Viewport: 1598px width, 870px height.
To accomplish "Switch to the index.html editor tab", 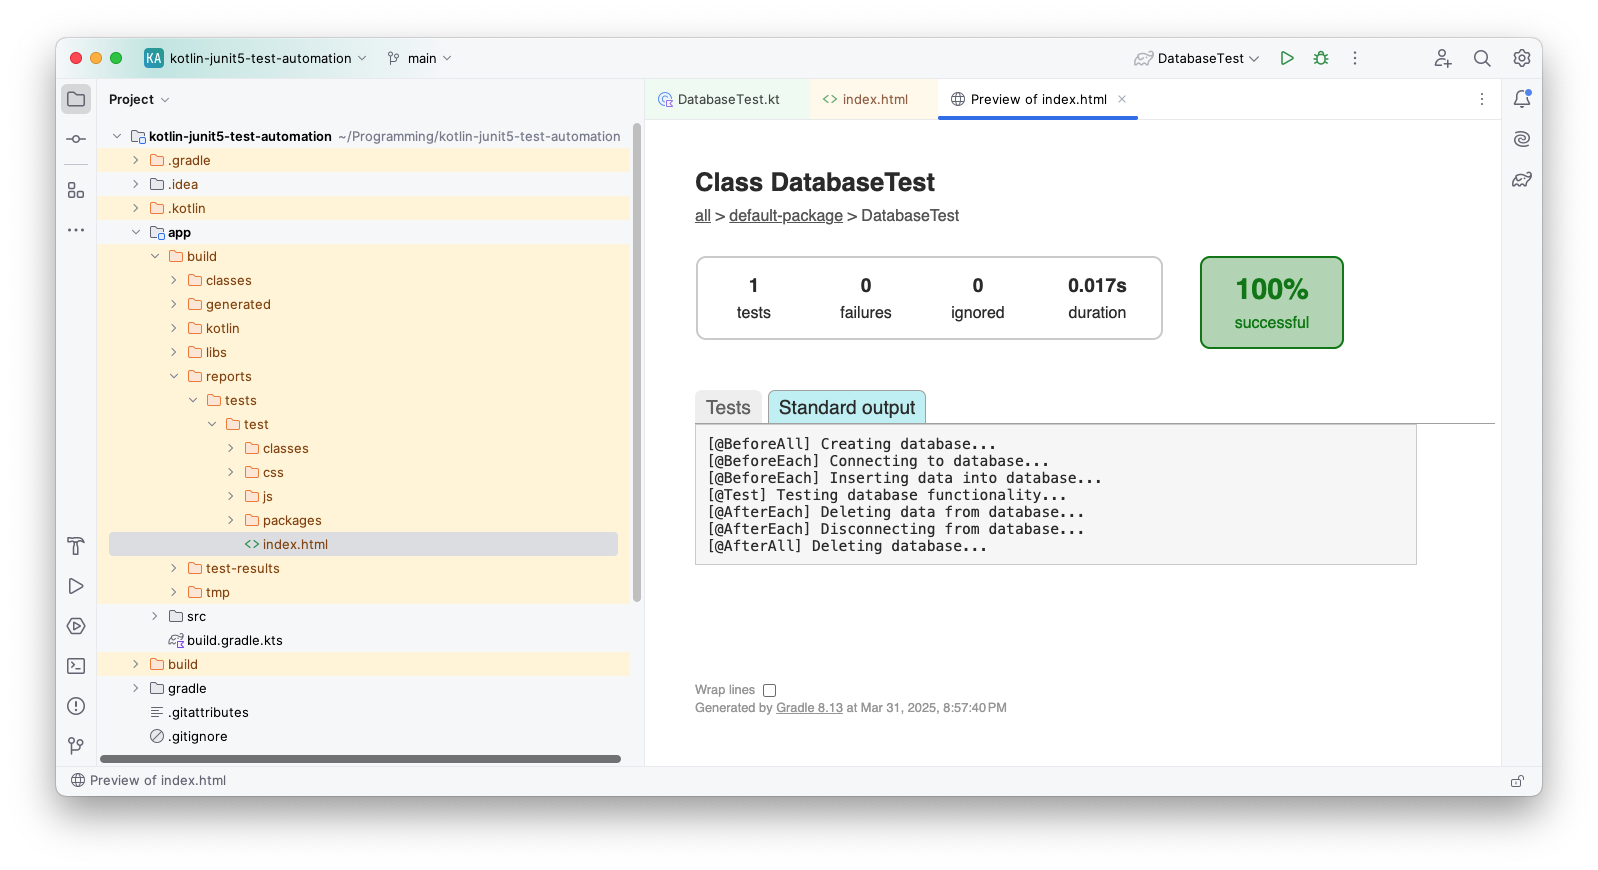I will tap(873, 99).
